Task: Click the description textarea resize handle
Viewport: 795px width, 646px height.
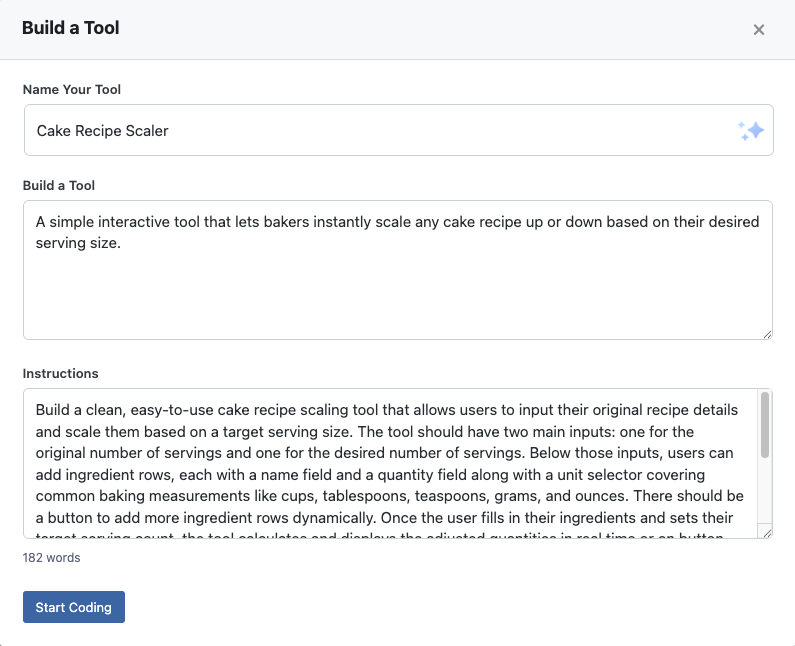Action: click(x=766, y=334)
